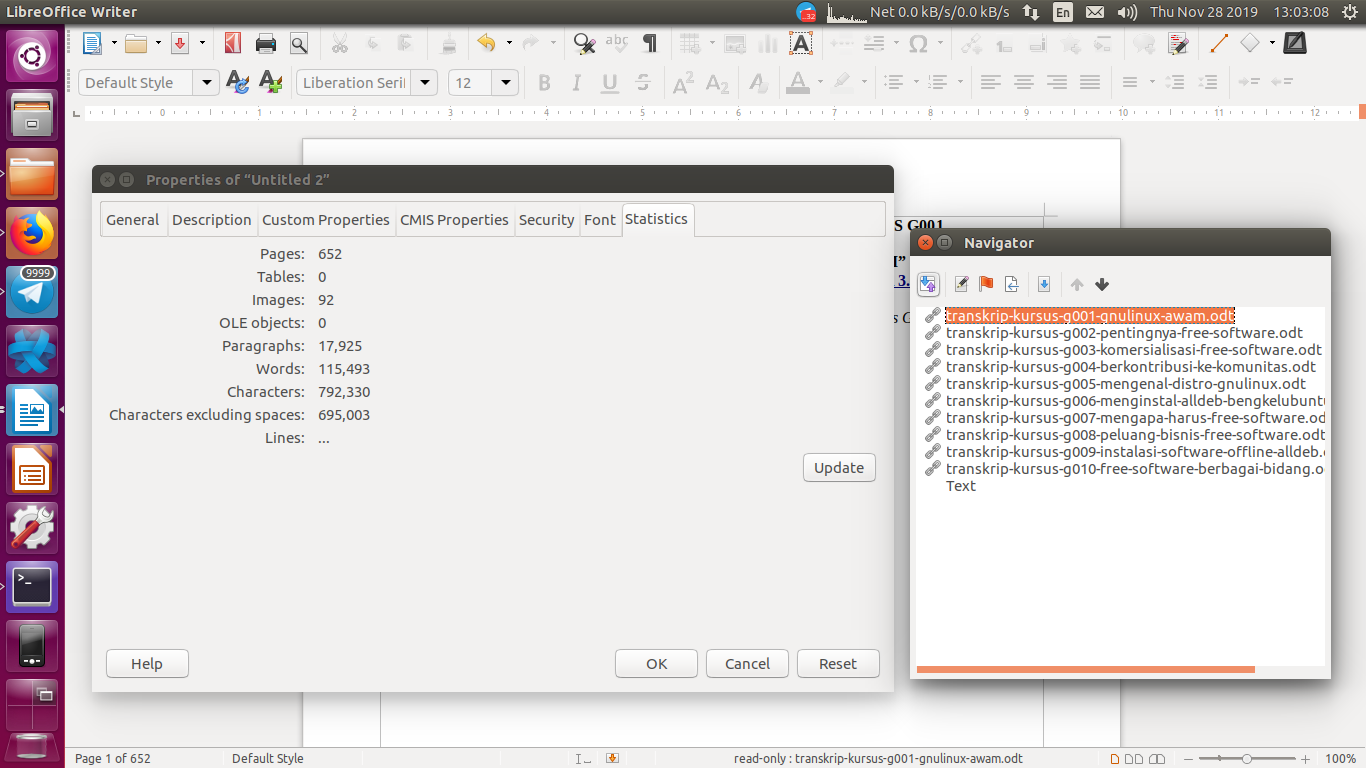Click Help in the Properties dialog

pyautogui.click(x=147, y=663)
